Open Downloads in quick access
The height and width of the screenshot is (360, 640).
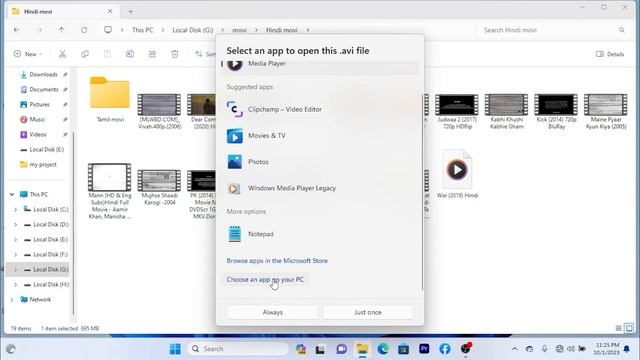coord(43,74)
